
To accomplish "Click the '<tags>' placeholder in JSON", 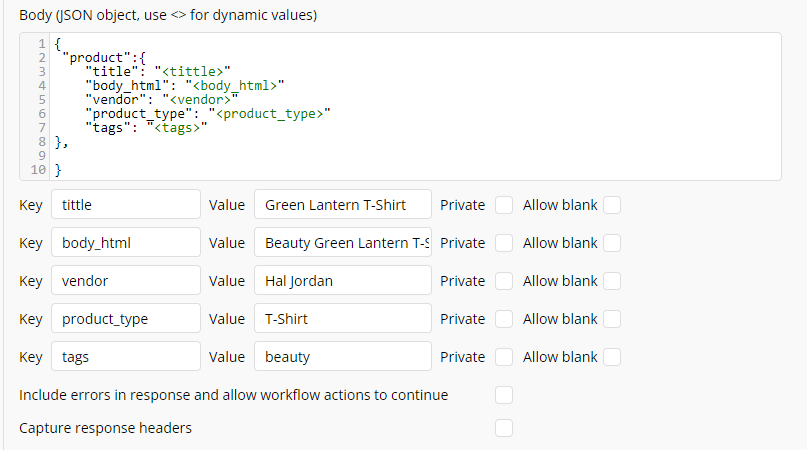I will pos(177,128).
